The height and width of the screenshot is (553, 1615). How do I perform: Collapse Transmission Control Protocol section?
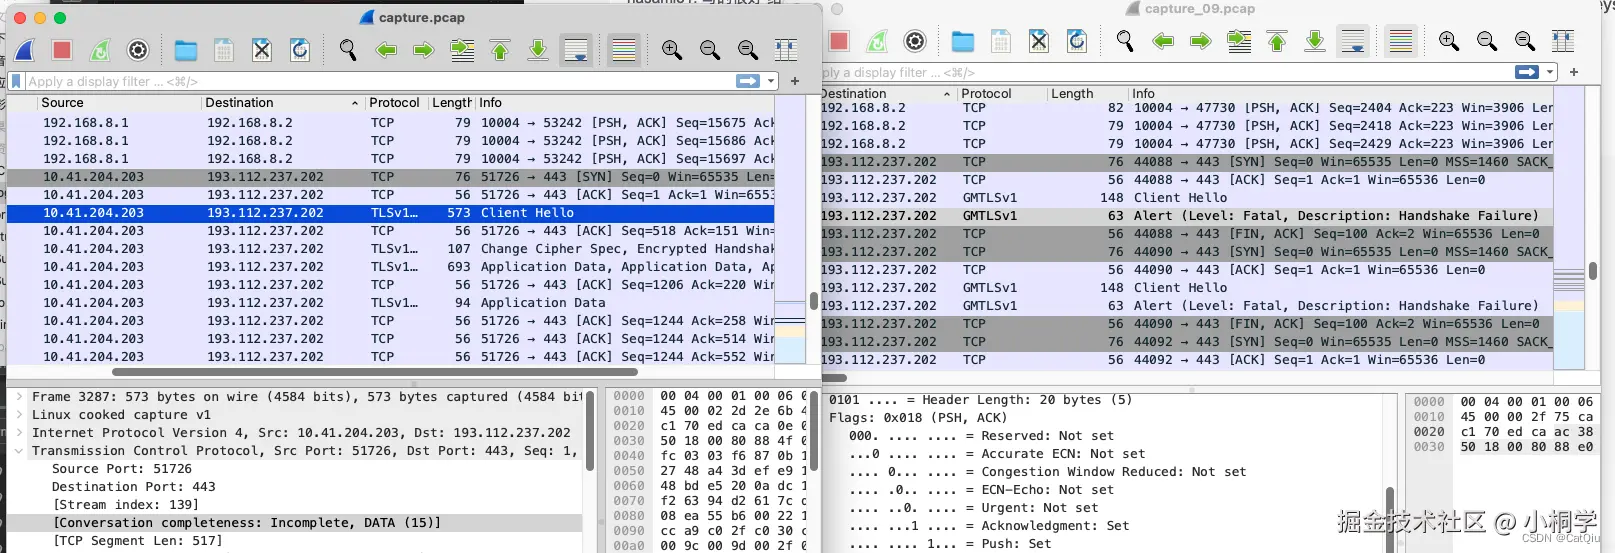[18, 451]
